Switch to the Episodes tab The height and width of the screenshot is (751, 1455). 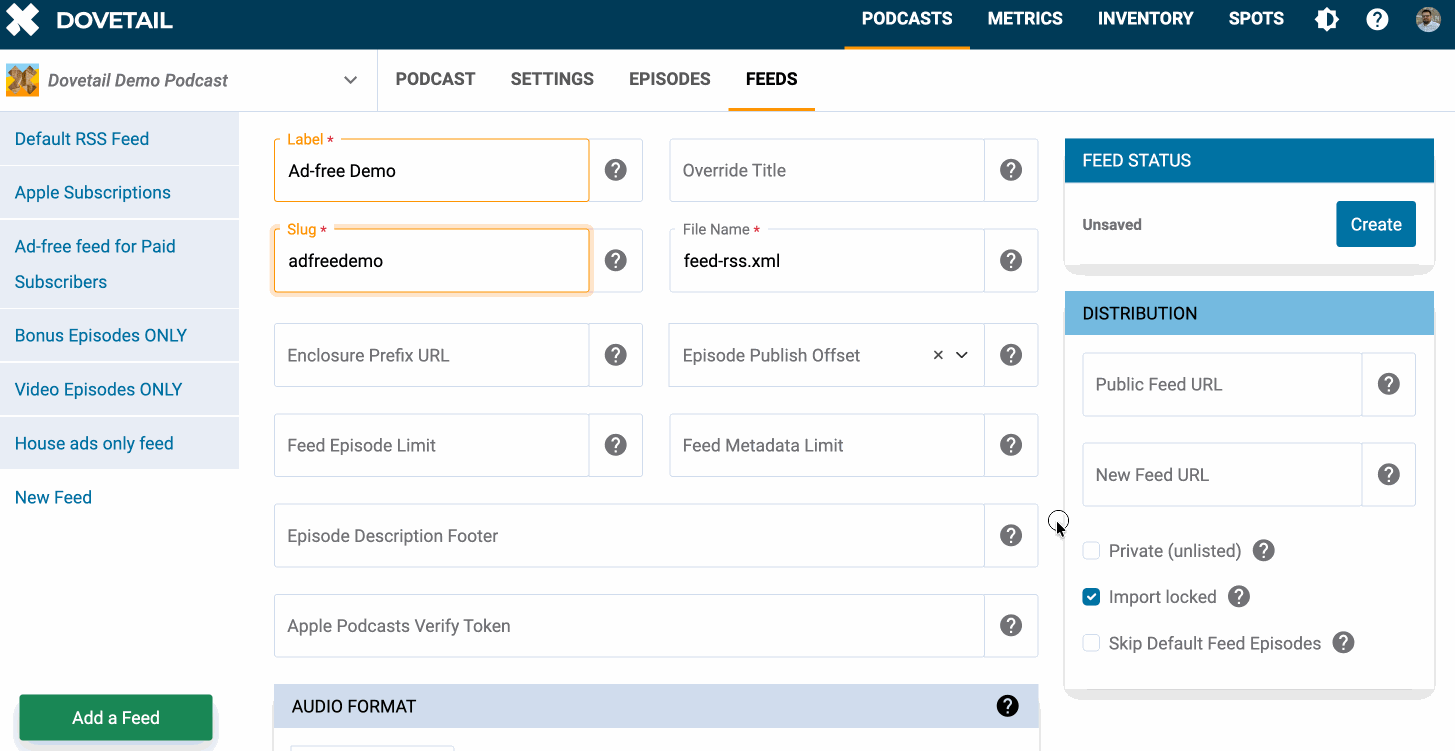669,79
